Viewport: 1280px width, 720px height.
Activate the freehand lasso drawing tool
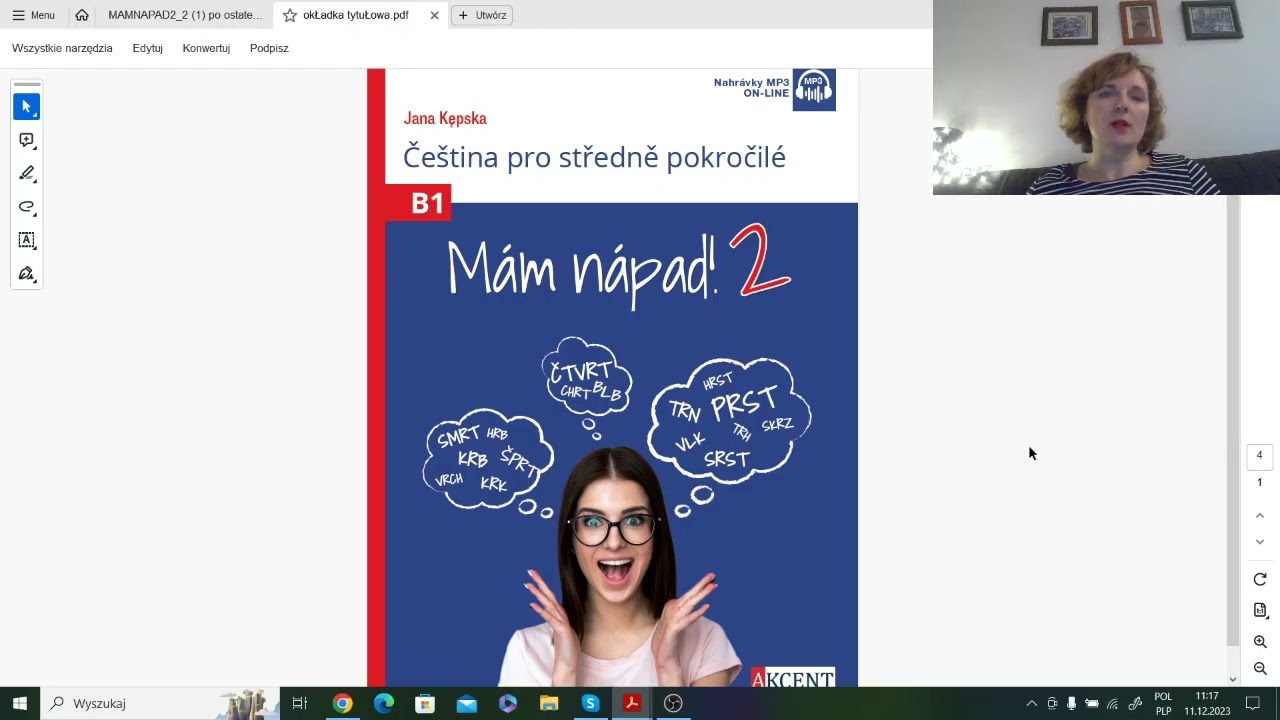27,207
